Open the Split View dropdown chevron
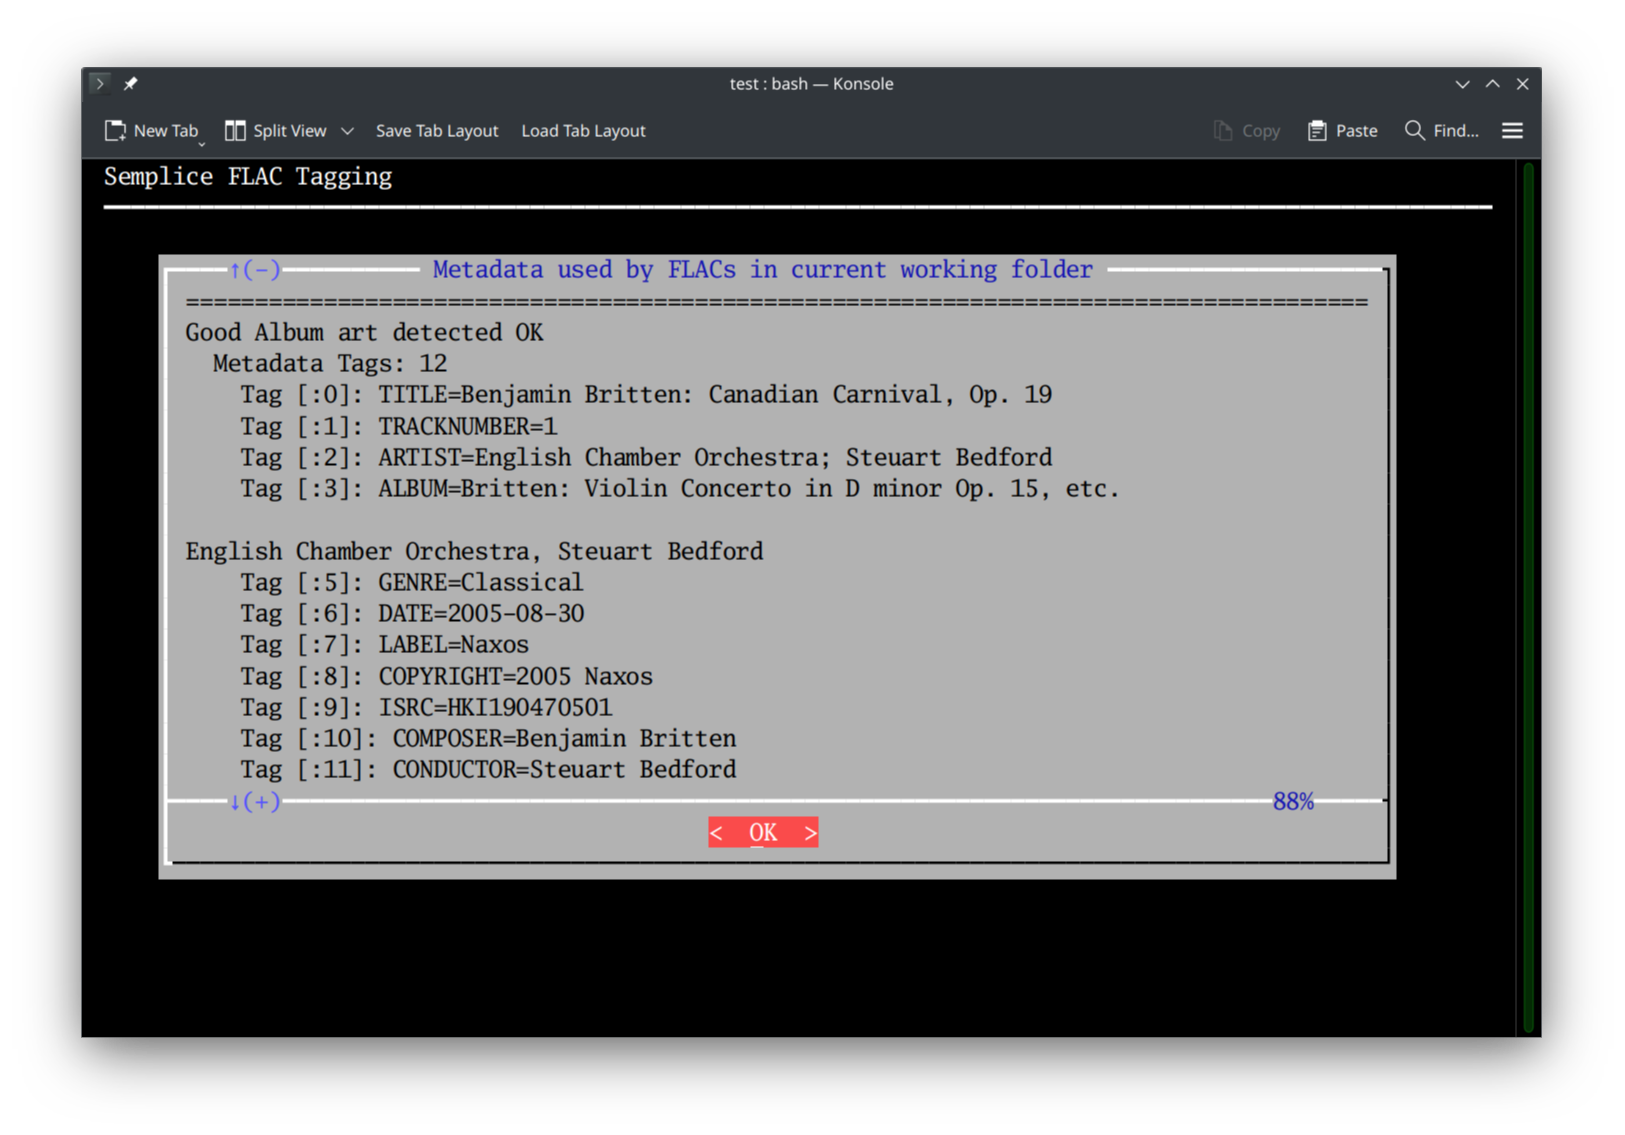The image size is (1625, 1135). (348, 131)
